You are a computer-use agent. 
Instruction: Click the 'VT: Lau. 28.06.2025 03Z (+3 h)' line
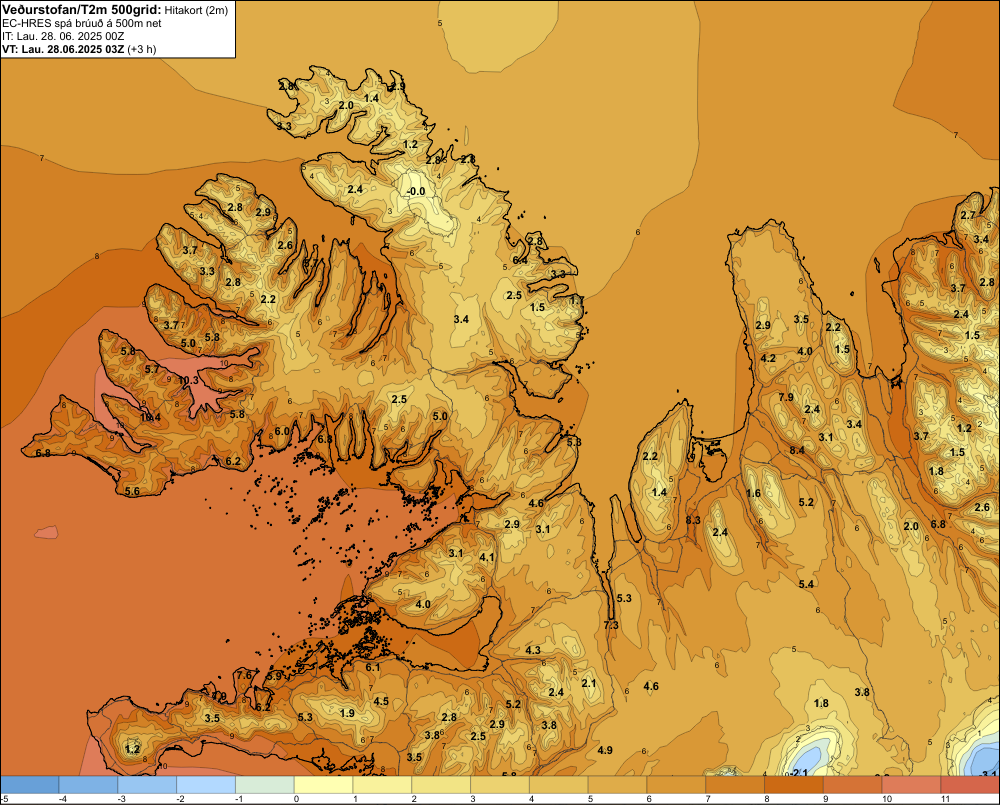click(x=78, y=49)
